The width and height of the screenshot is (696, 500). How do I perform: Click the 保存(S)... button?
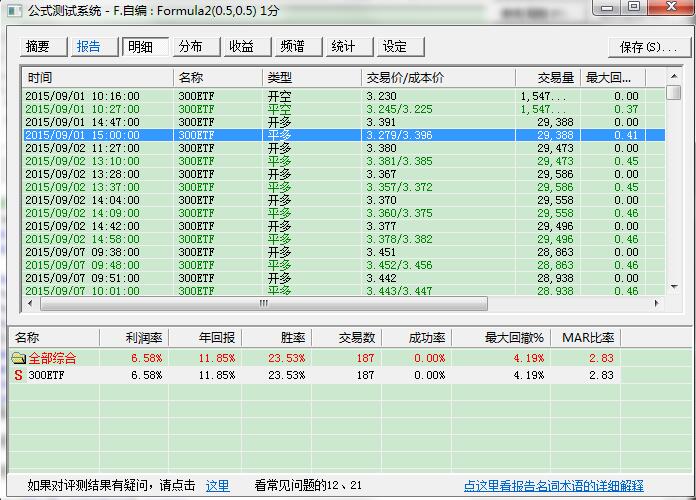(x=647, y=48)
